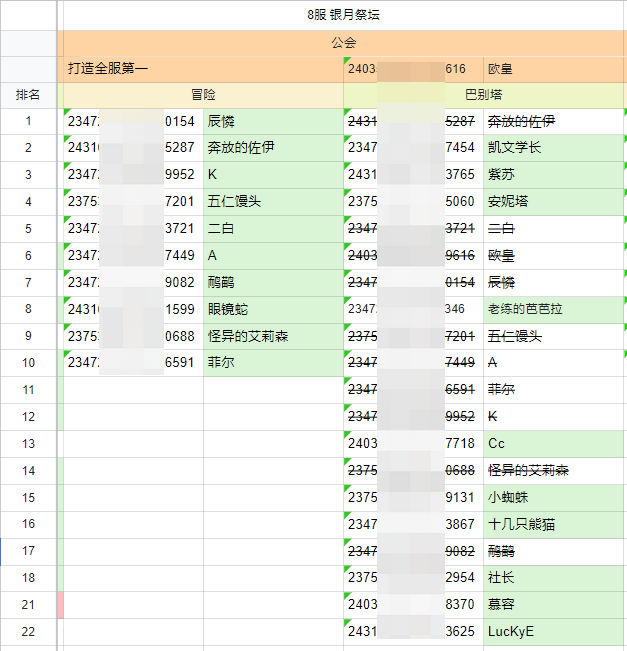627x651 pixels.
Task: Select the 打造全服第一 guild name cell
Action: click(200, 69)
